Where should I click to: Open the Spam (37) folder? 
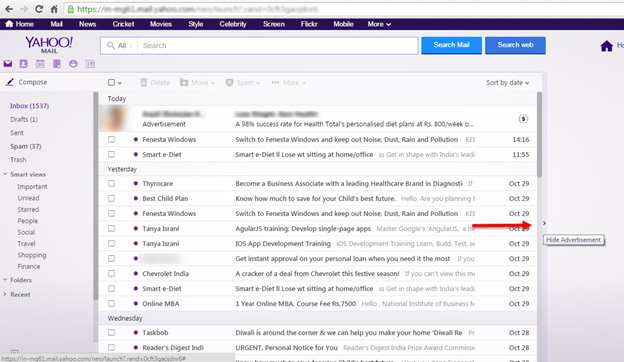pos(25,146)
